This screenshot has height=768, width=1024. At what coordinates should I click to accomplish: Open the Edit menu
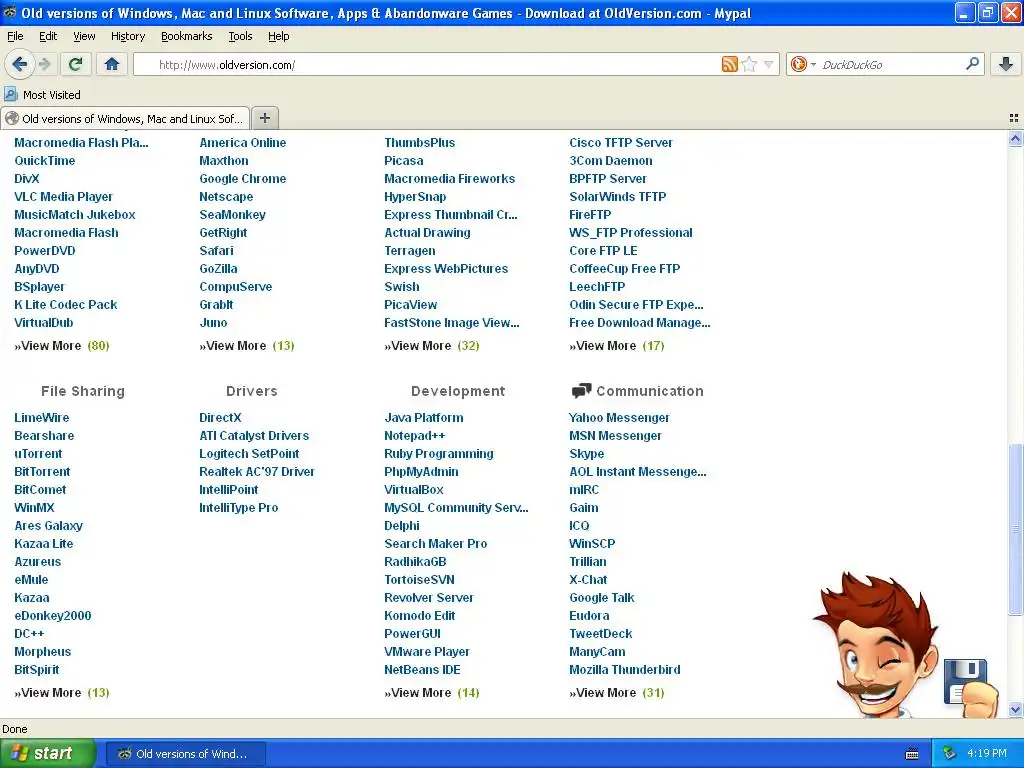48,36
